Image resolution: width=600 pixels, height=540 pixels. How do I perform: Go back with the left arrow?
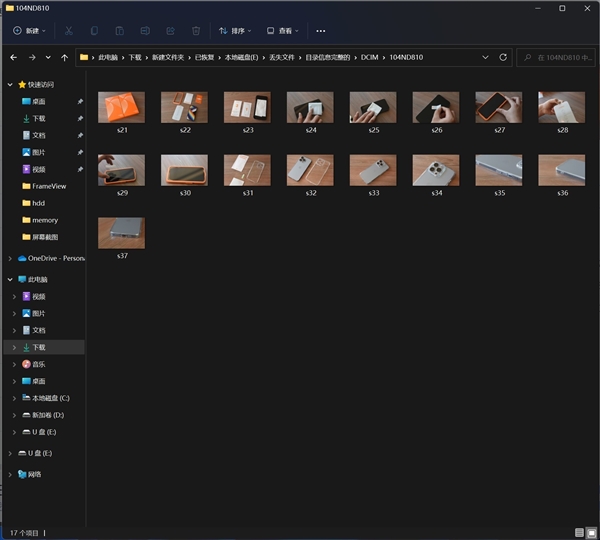coord(13,57)
